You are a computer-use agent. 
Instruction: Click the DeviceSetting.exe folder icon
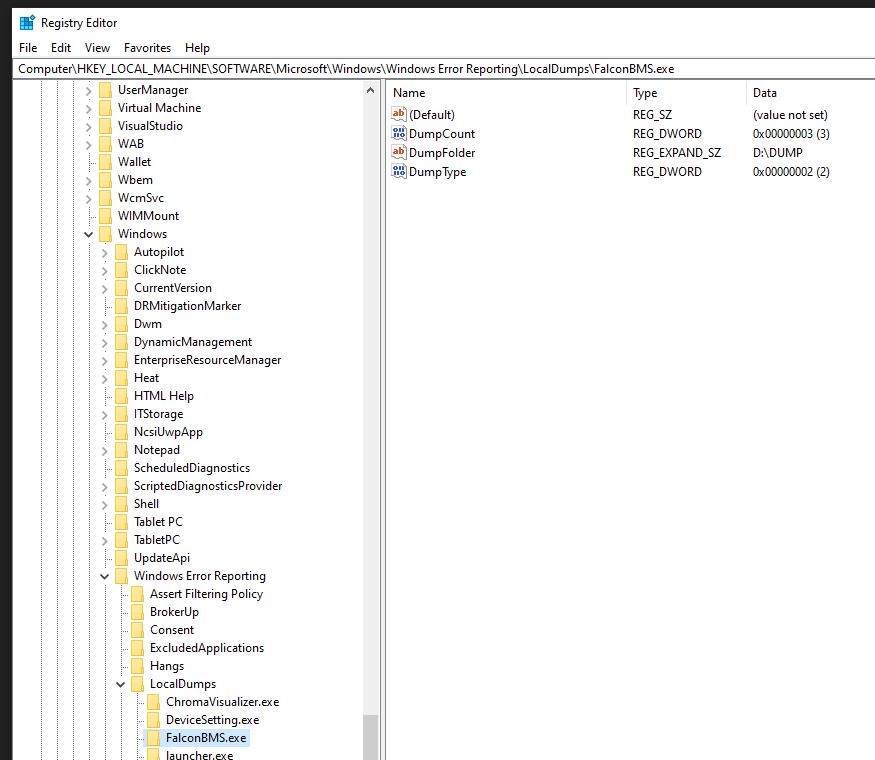(154, 720)
